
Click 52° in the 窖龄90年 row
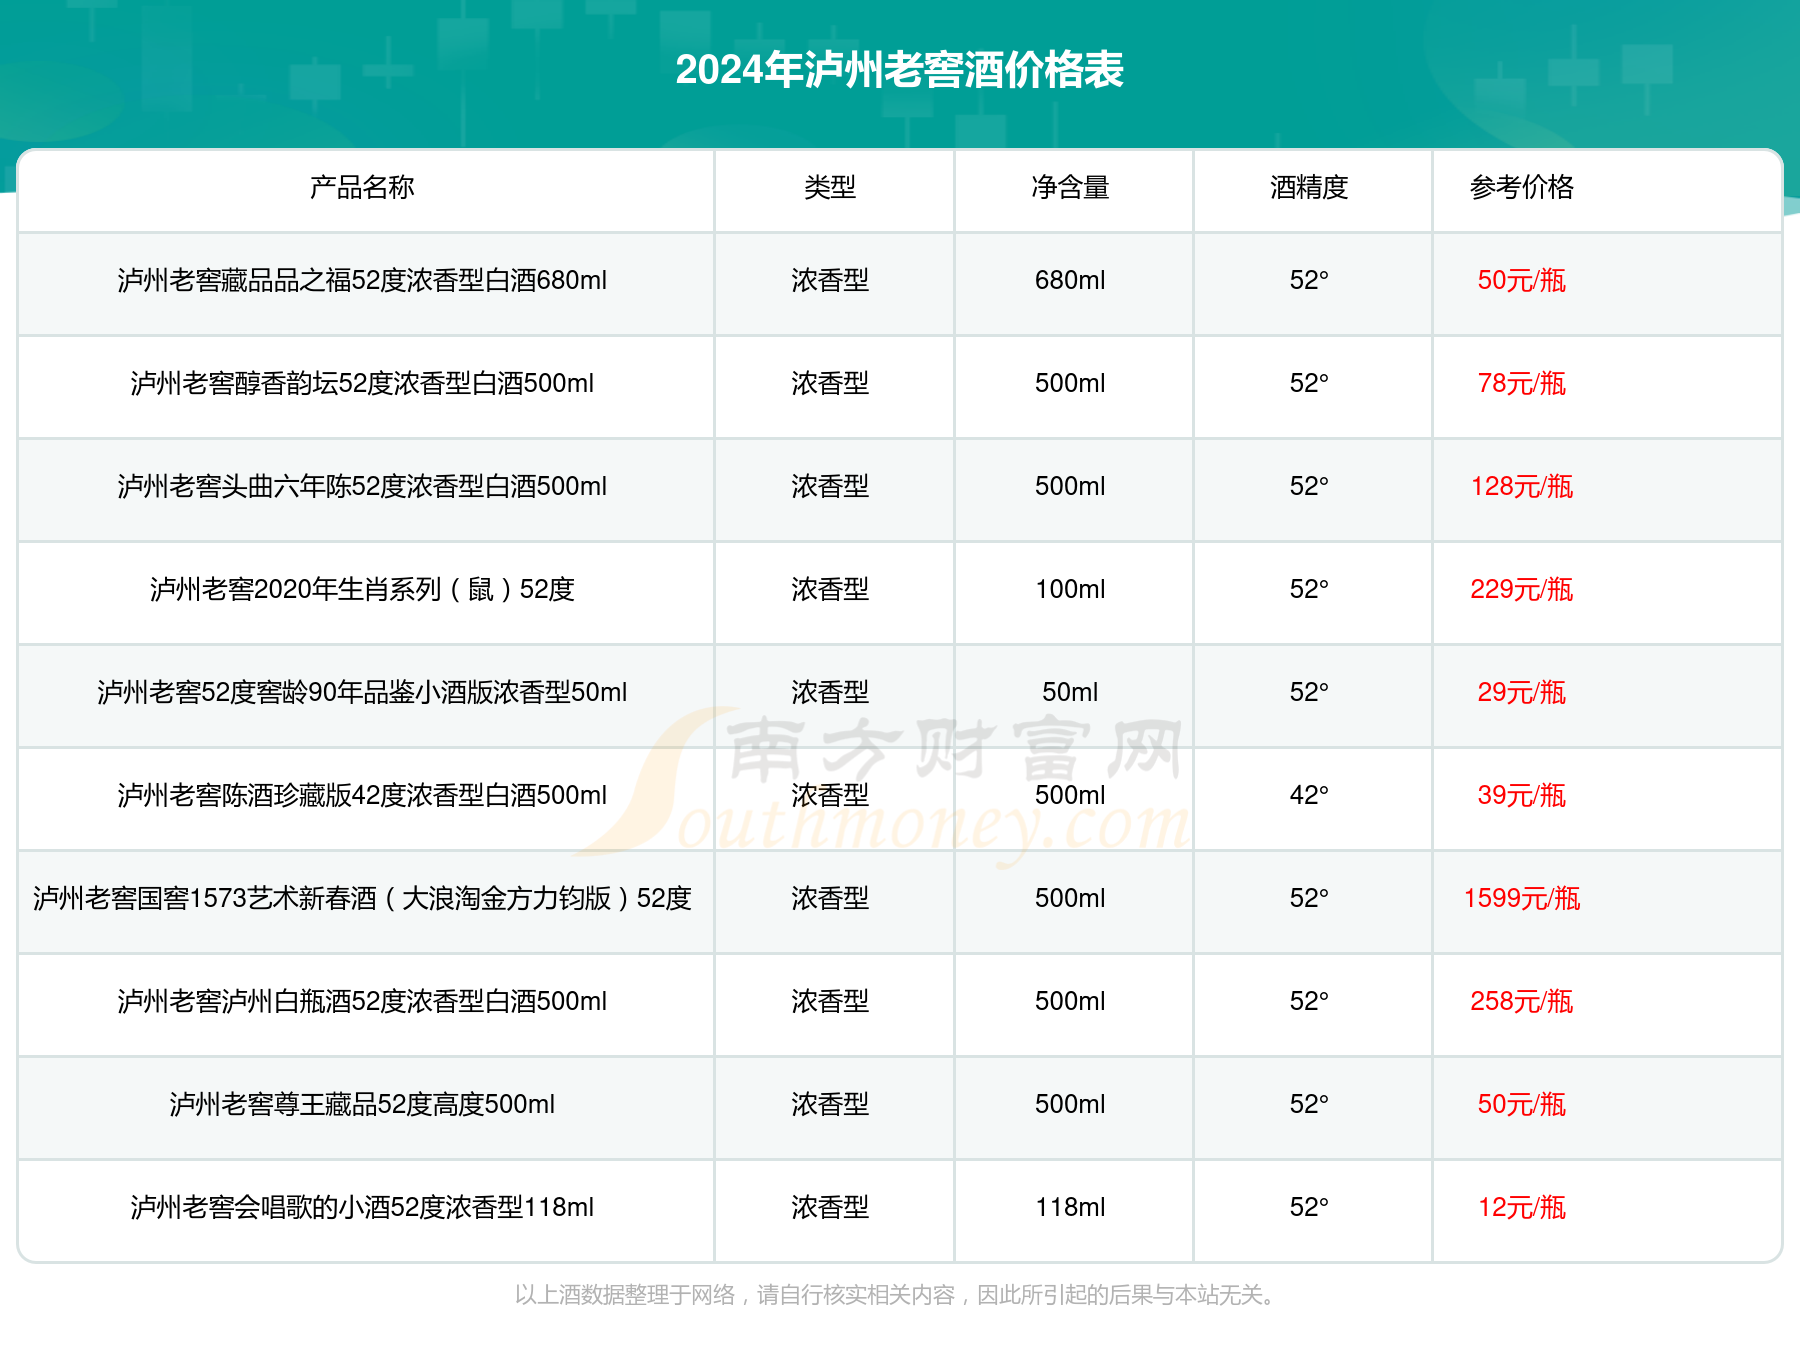pyautogui.click(x=1309, y=693)
